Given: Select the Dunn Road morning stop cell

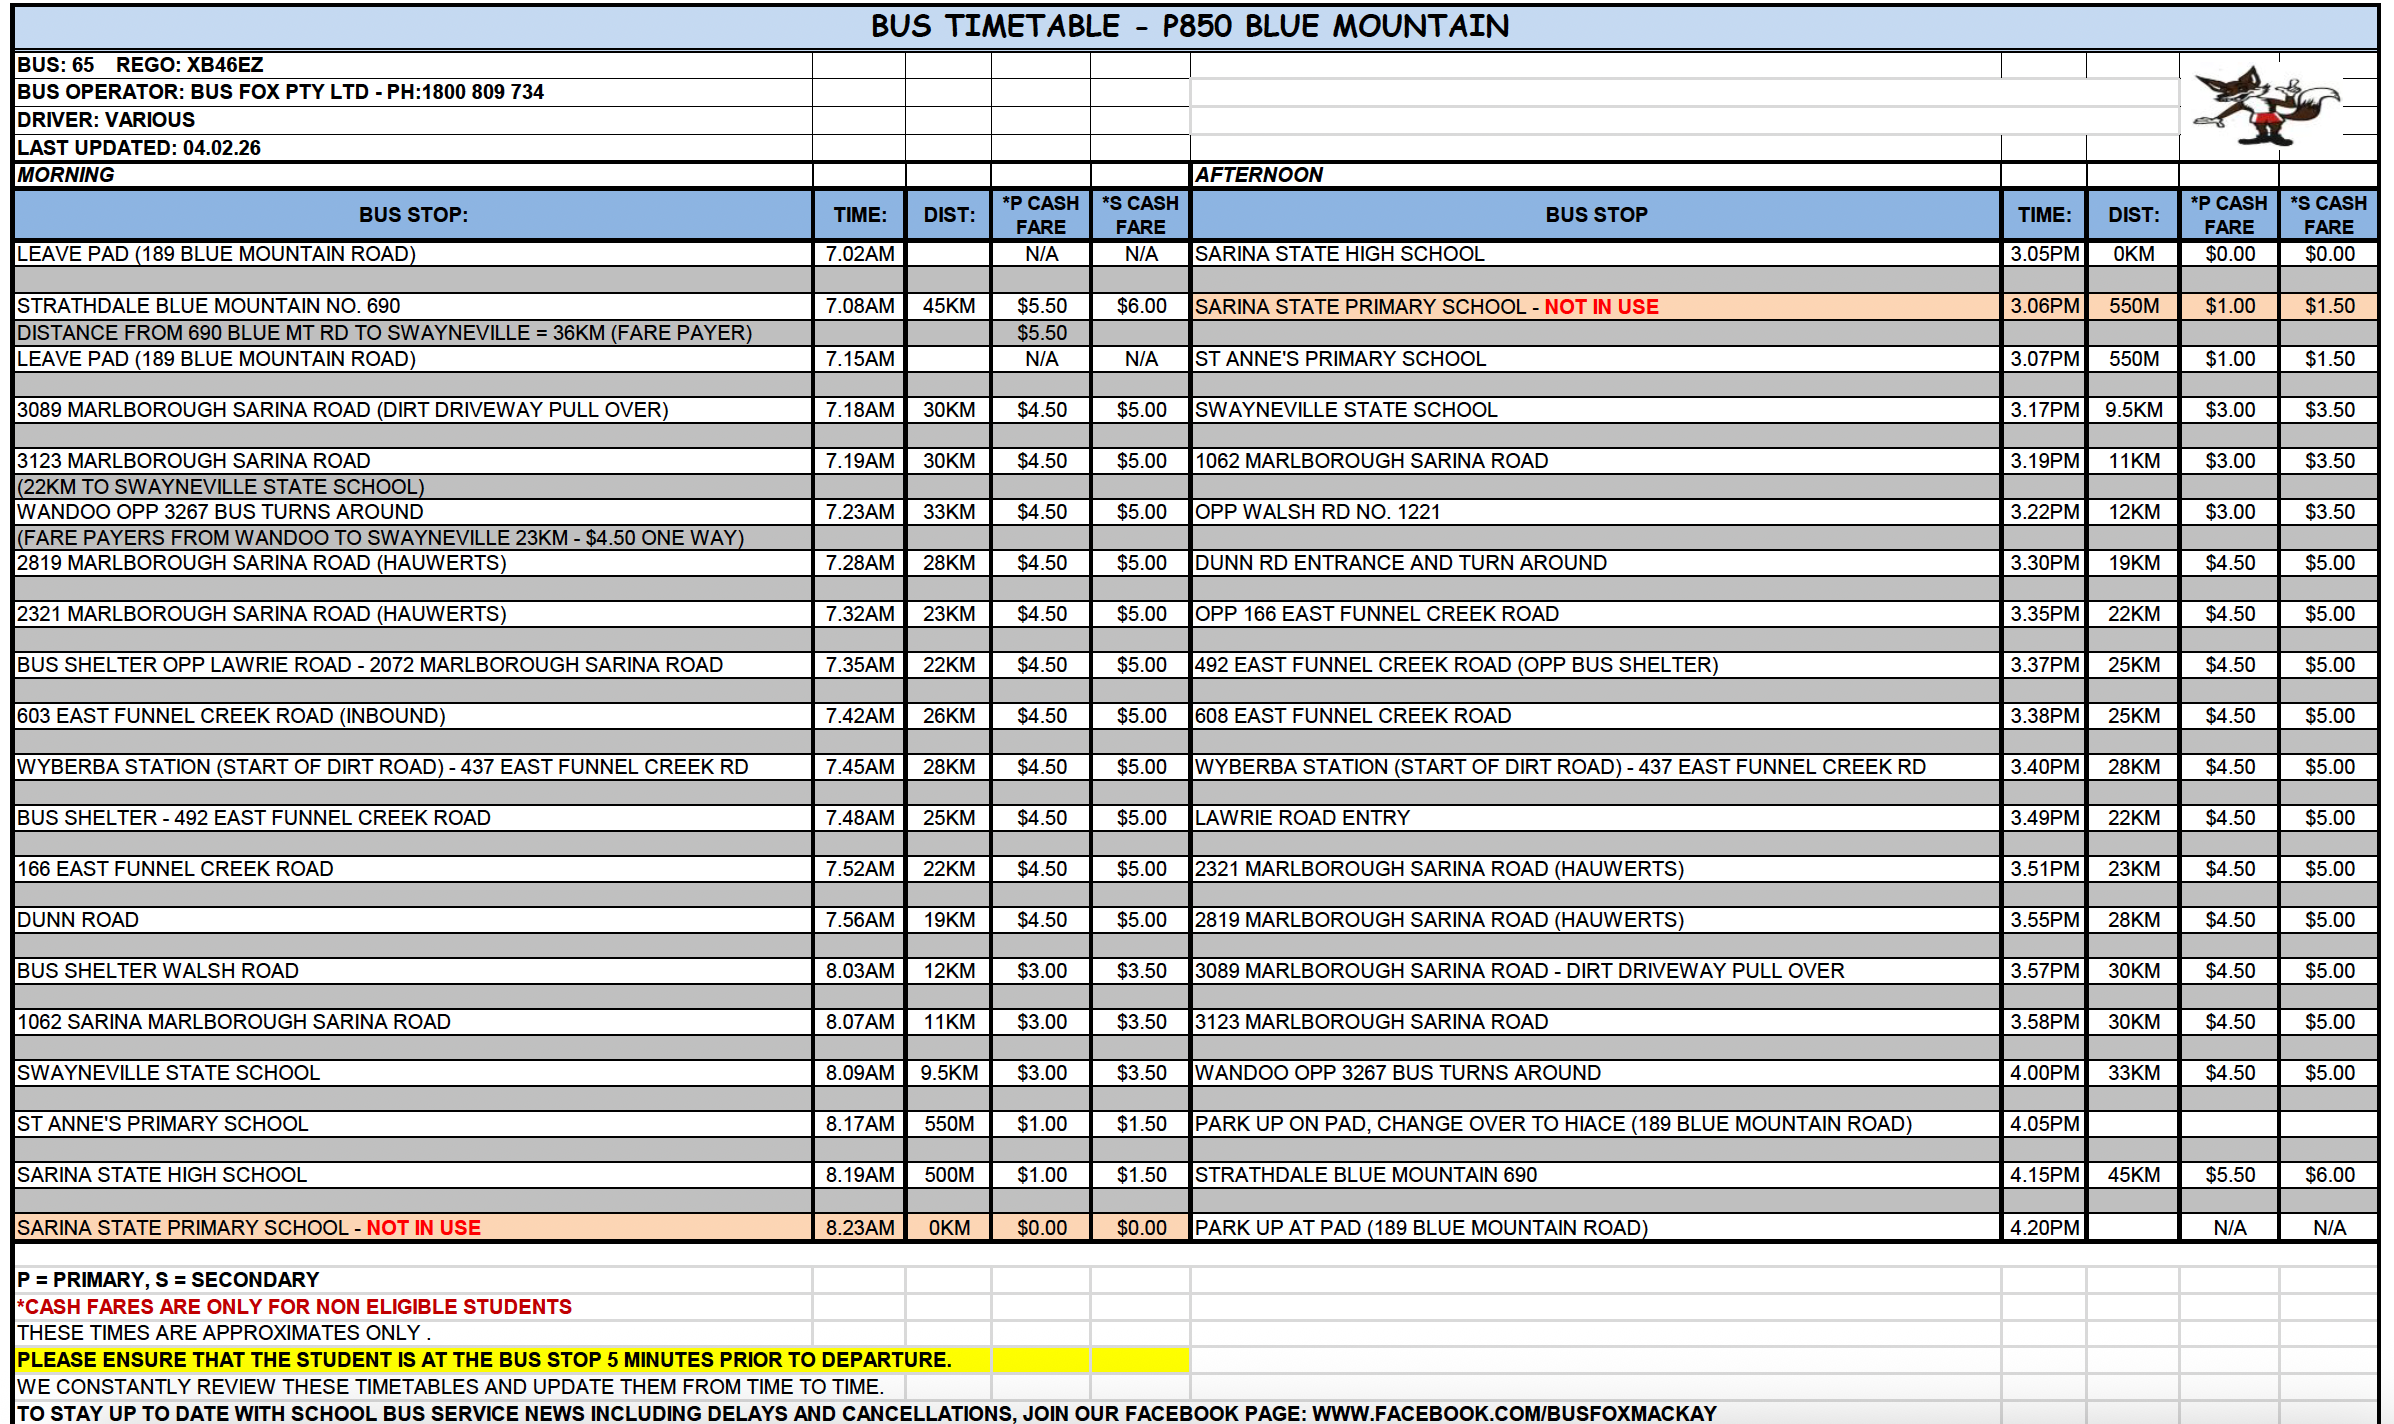Looking at the screenshot, I should click(78, 920).
